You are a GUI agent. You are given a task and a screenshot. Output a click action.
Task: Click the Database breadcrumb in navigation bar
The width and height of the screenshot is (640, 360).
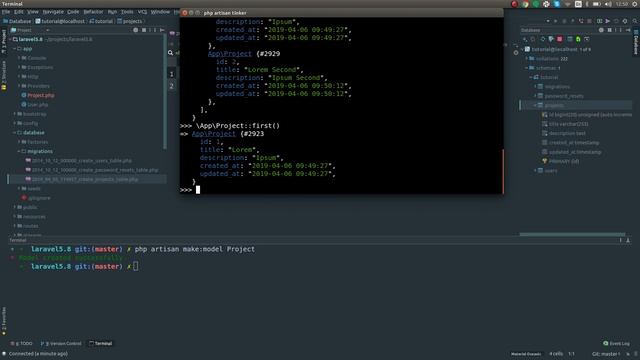tap(17, 21)
